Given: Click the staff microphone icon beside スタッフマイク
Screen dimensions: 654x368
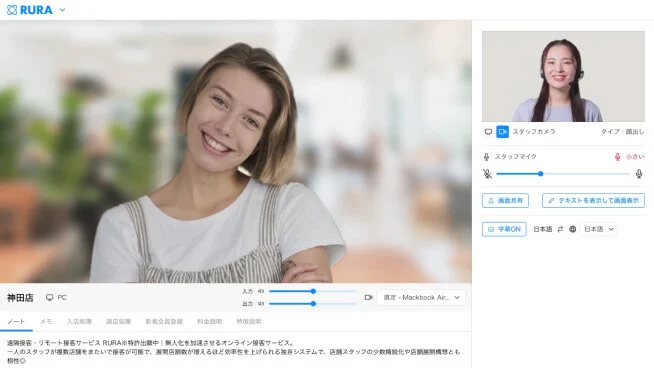Looking at the screenshot, I should tap(486, 157).
